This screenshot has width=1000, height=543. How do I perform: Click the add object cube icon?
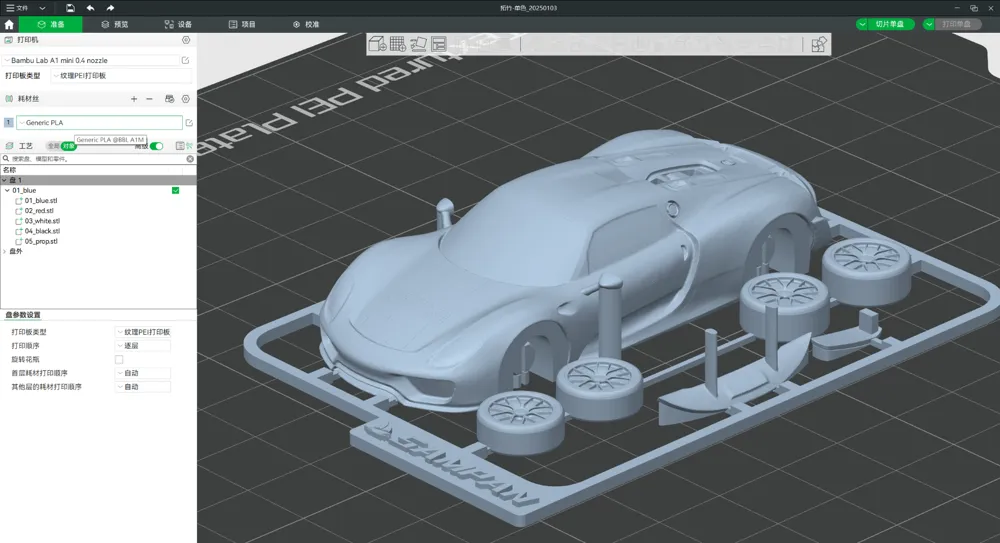(x=378, y=44)
